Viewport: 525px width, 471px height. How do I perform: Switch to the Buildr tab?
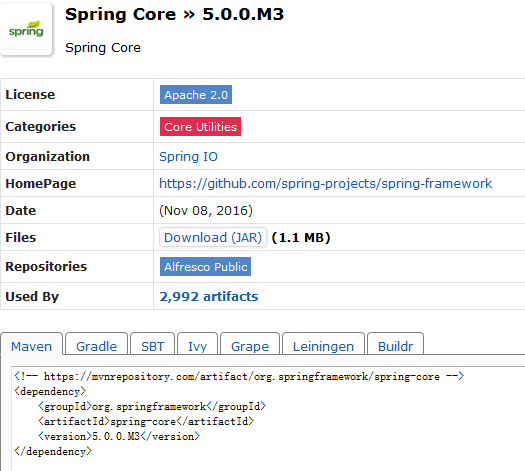pyautogui.click(x=395, y=346)
